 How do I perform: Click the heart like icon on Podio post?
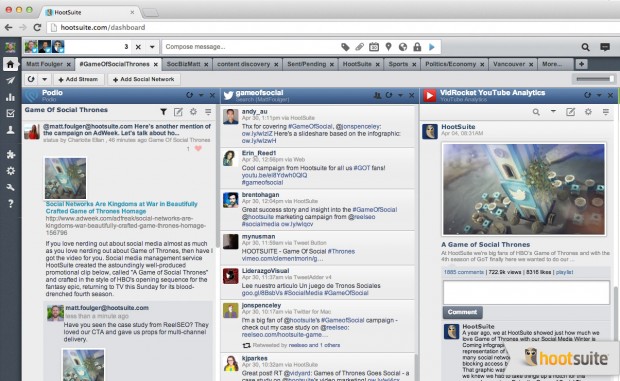pyautogui.click(x=198, y=149)
